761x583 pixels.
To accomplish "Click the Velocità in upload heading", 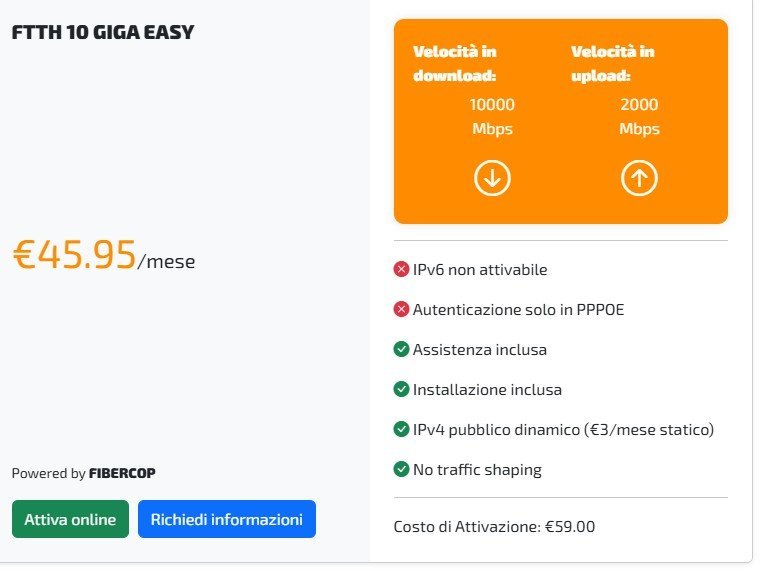I will pos(611,63).
